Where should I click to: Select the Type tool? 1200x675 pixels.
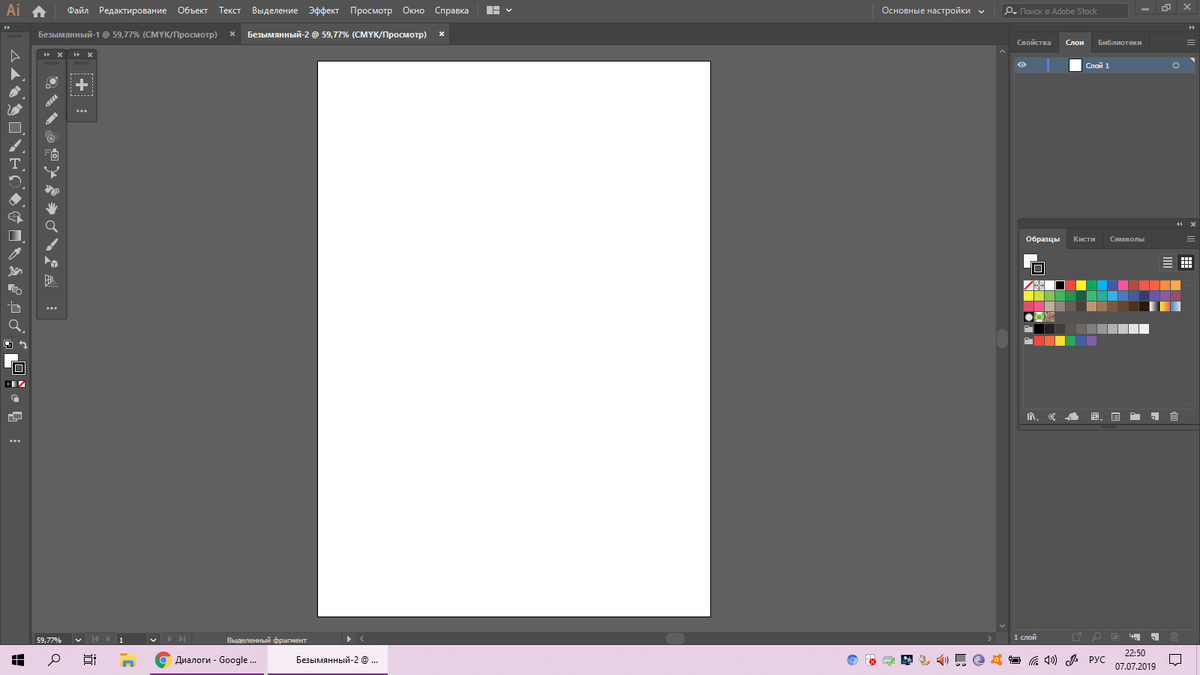click(x=15, y=164)
